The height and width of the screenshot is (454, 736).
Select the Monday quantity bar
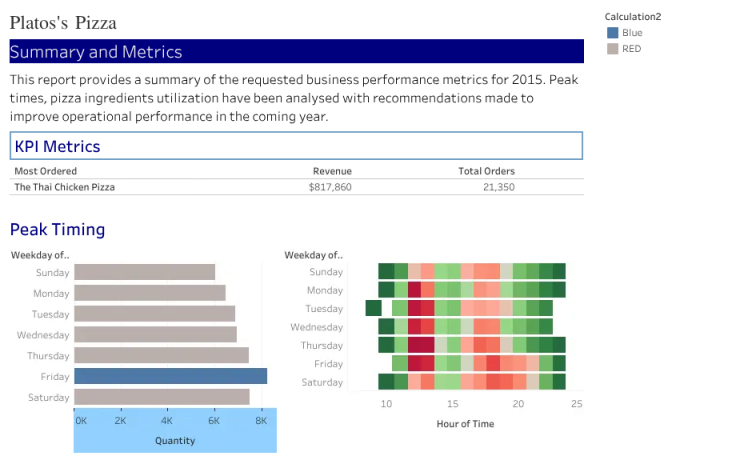pyautogui.click(x=150, y=293)
